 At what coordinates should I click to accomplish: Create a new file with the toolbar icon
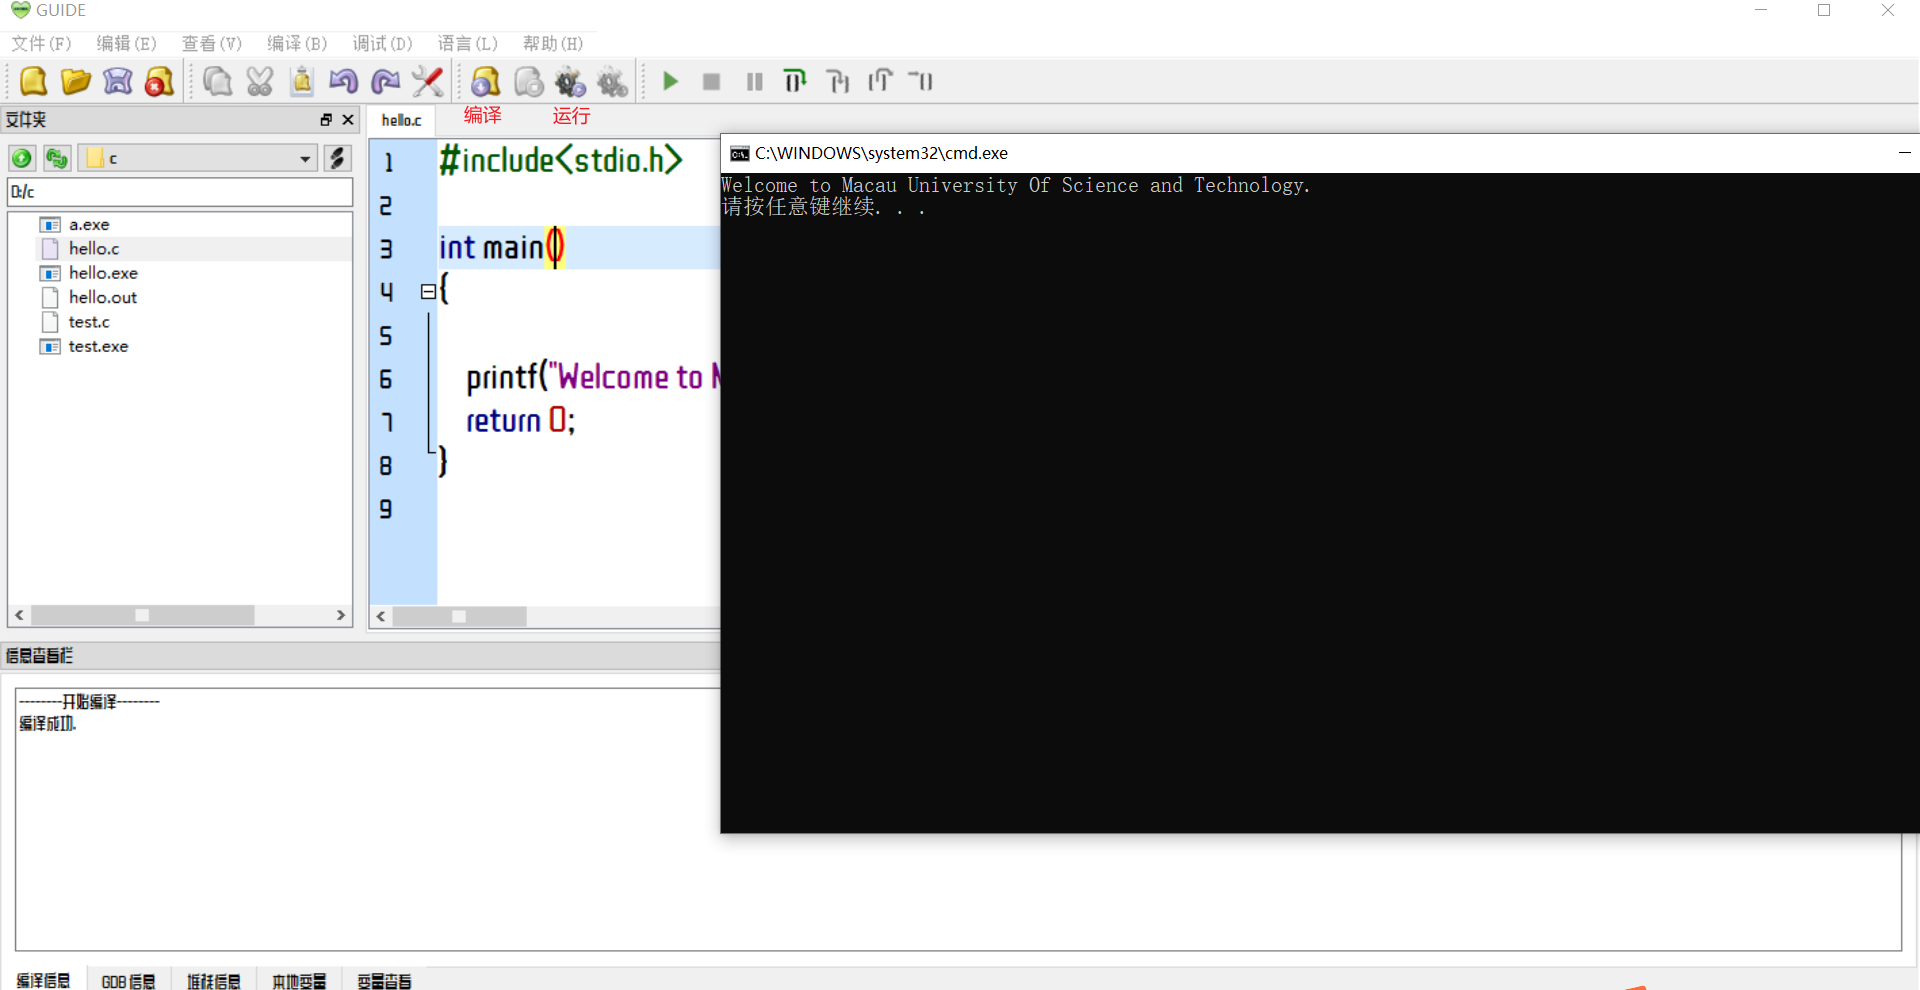click(x=33, y=81)
